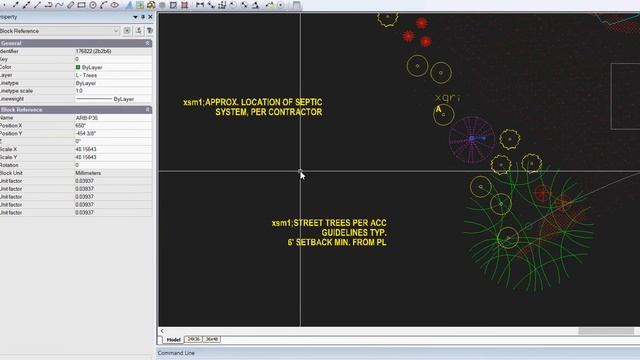Viewport: 640px width, 360px height.
Task: Switch to the Model tab
Action: coord(173,340)
